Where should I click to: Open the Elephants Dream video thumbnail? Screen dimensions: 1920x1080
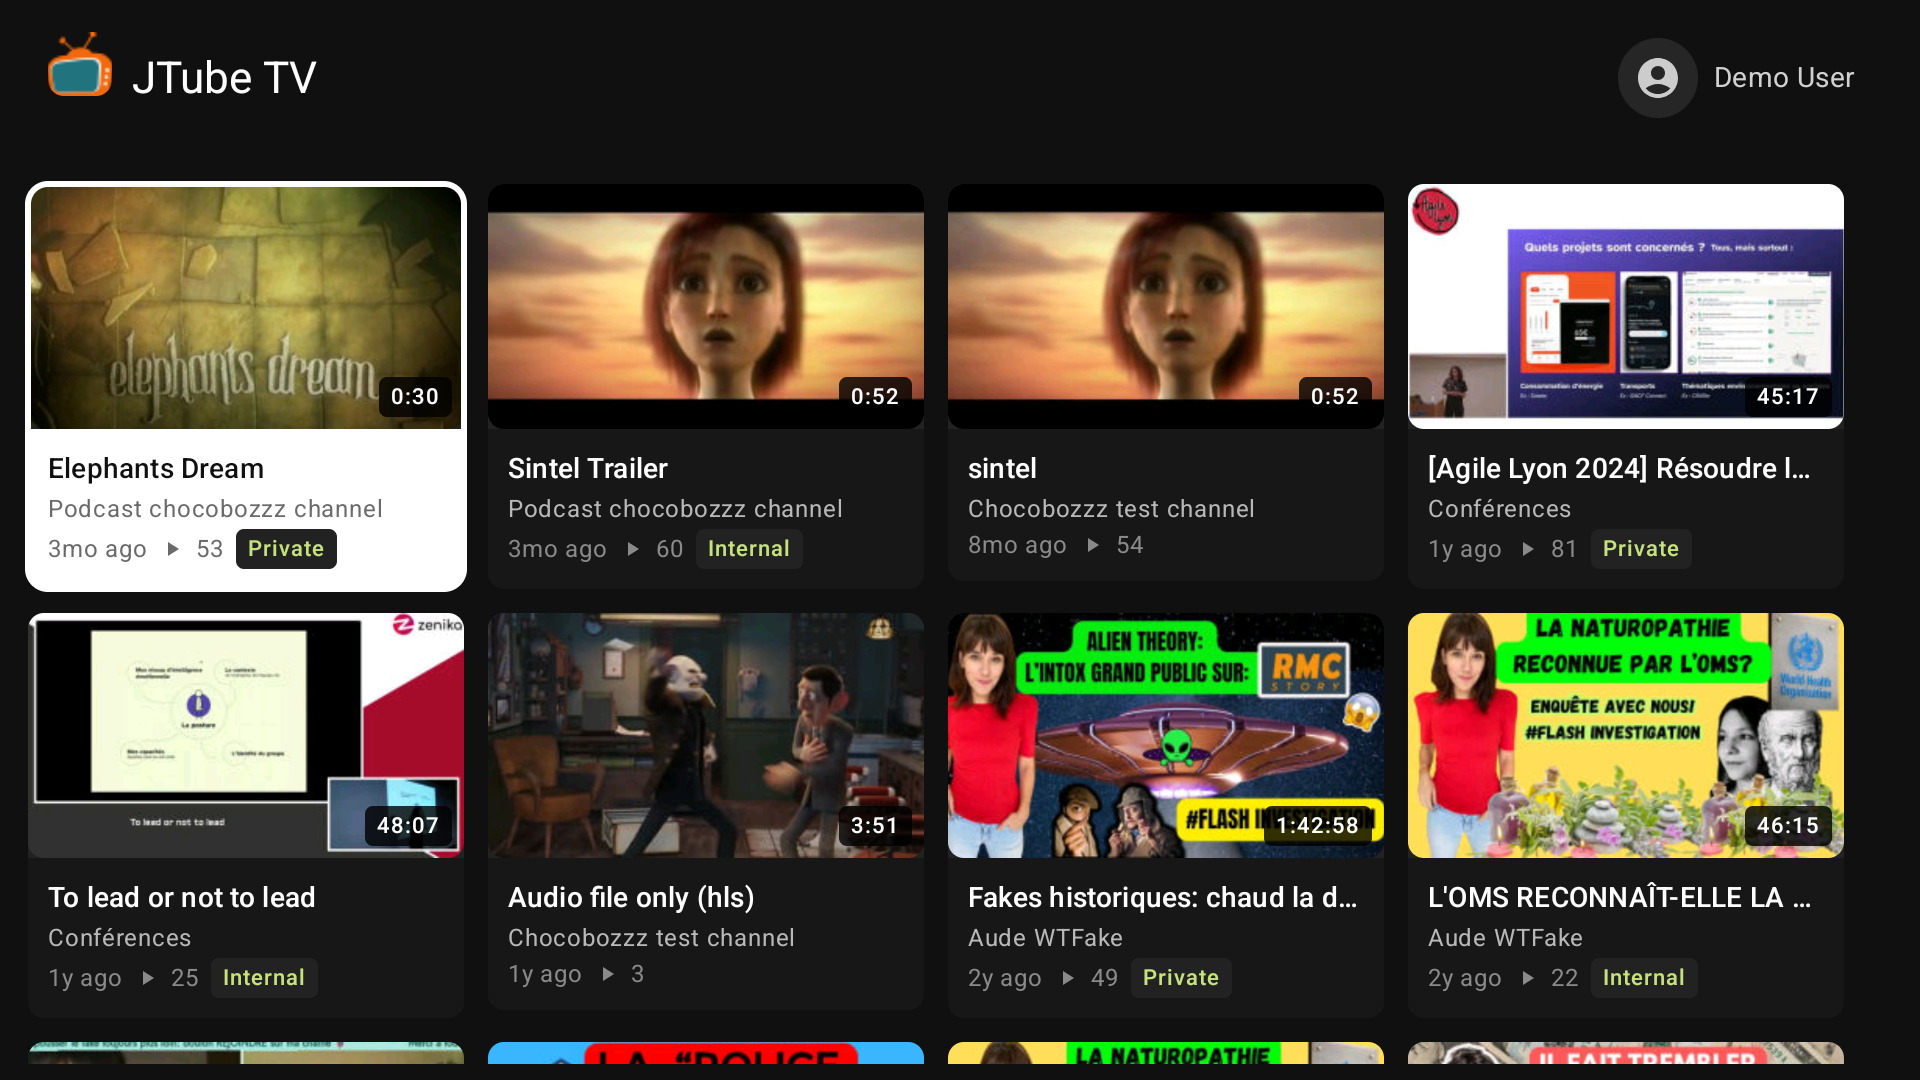246,307
